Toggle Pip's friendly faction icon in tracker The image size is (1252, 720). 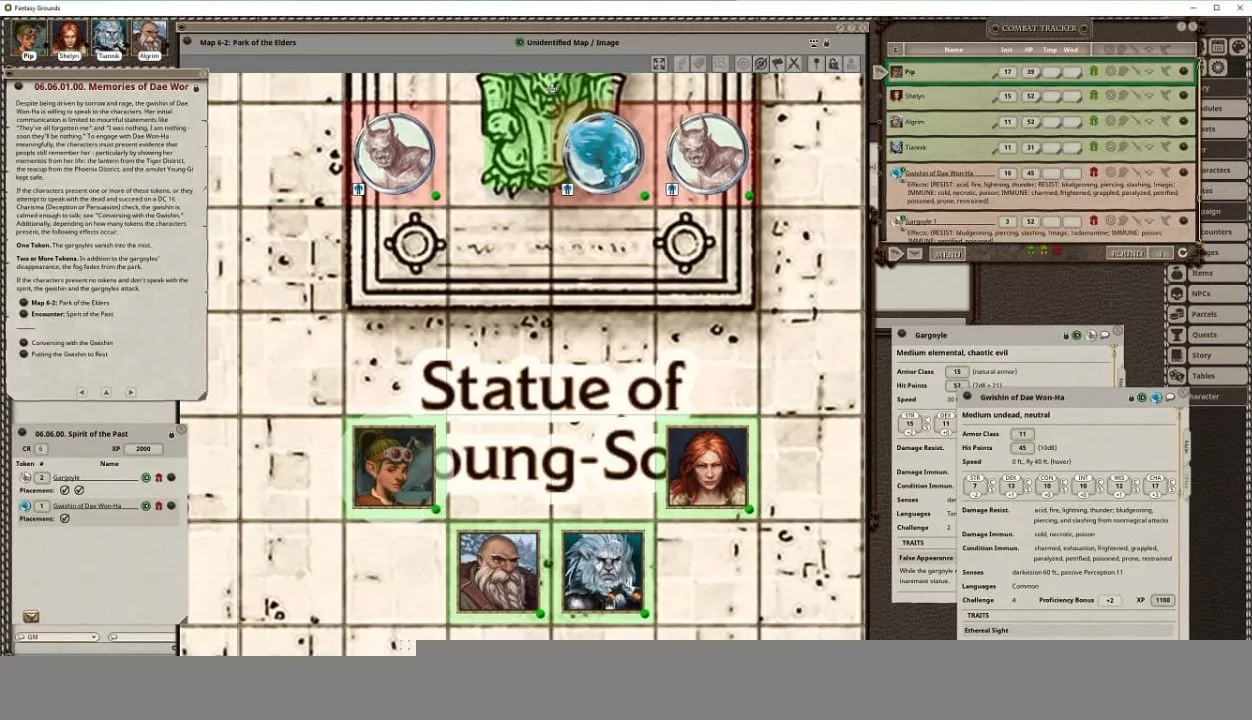1093,72
